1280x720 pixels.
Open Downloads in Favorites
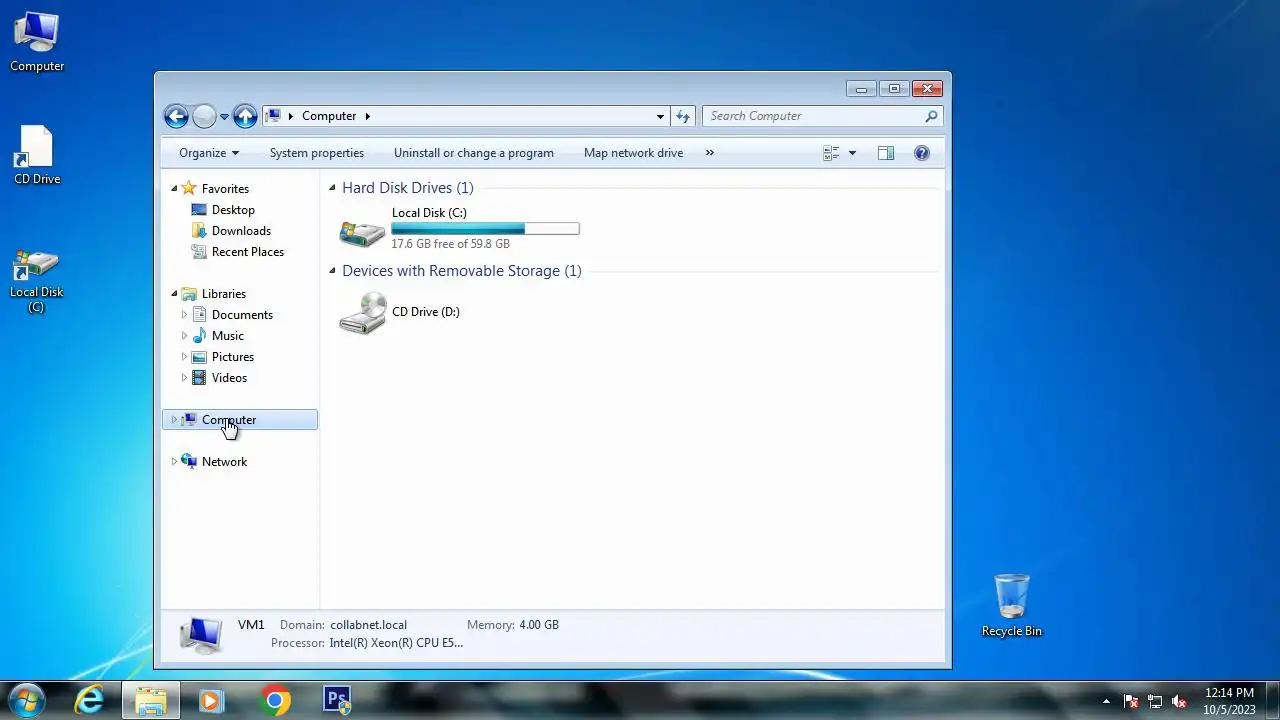pos(241,230)
